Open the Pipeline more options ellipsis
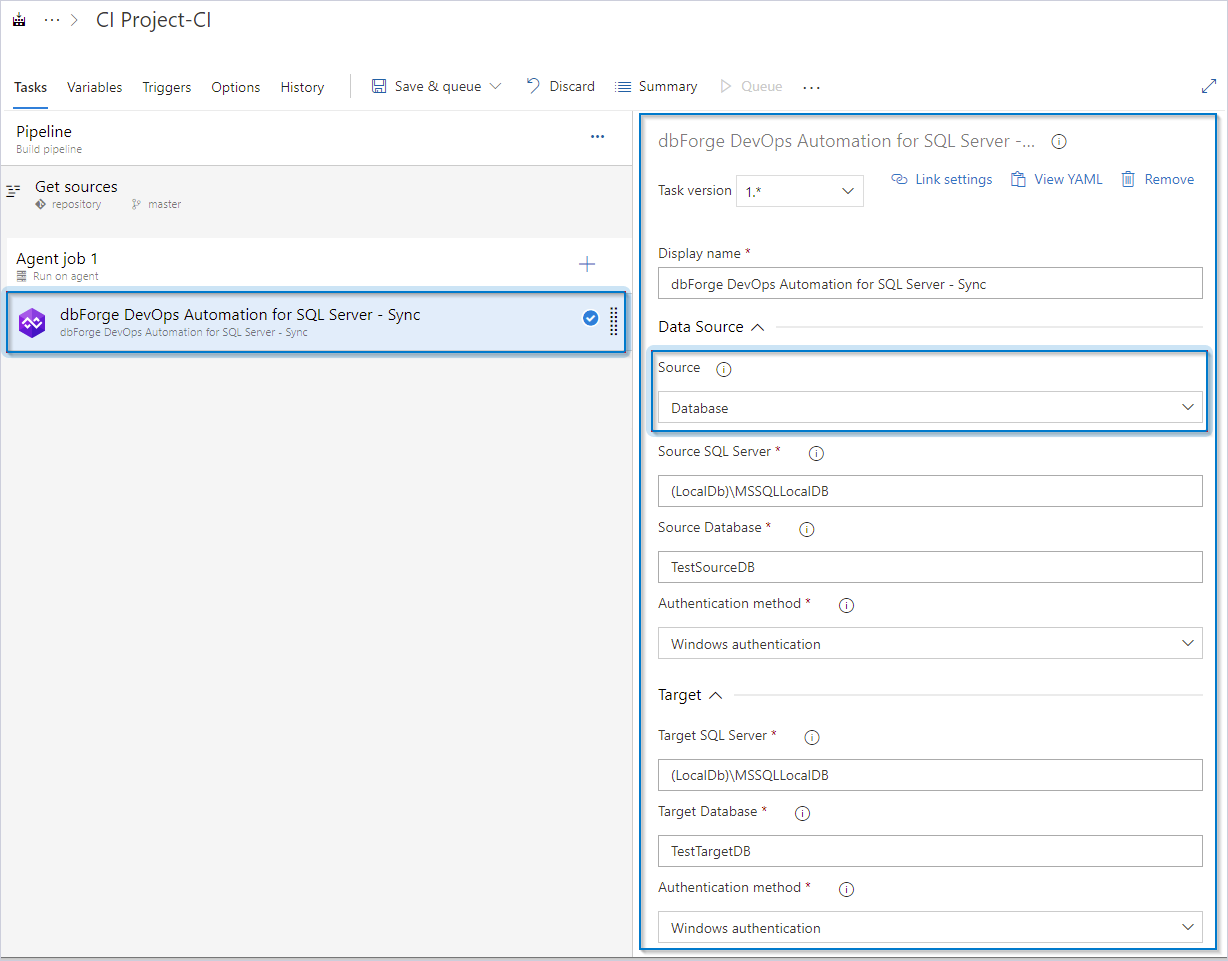The width and height of the screenshot is (1228, 961). click(x=597, y=137)
